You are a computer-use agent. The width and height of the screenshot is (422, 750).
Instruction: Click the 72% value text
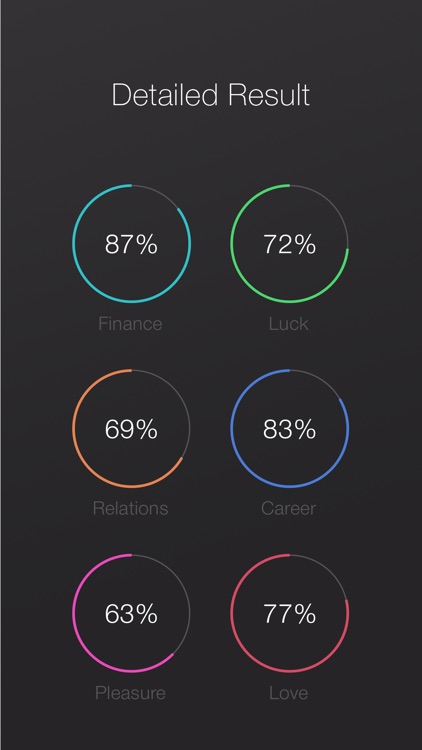(289, 244)
